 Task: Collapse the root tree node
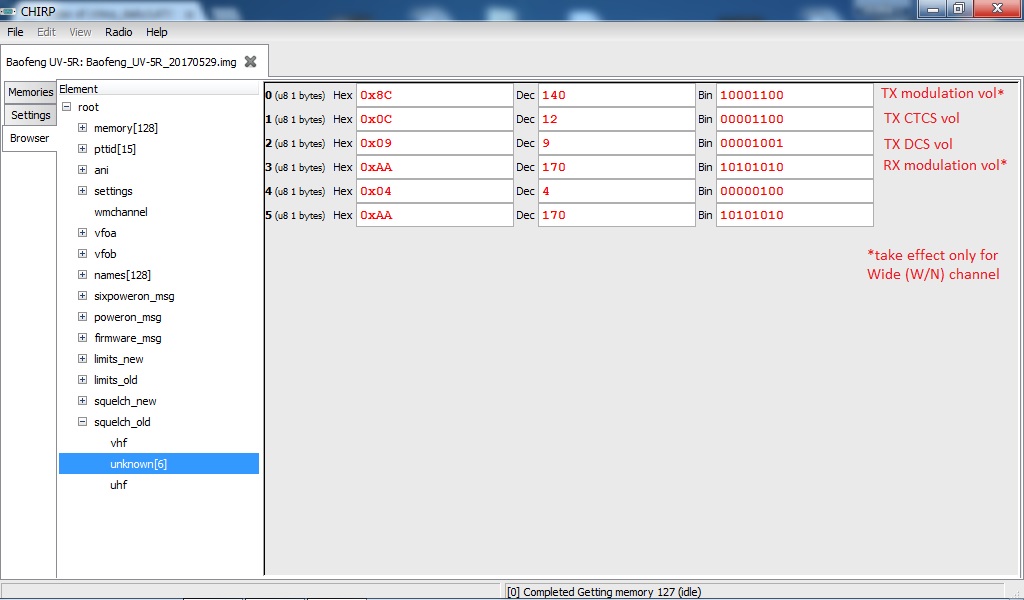(67, 106)
